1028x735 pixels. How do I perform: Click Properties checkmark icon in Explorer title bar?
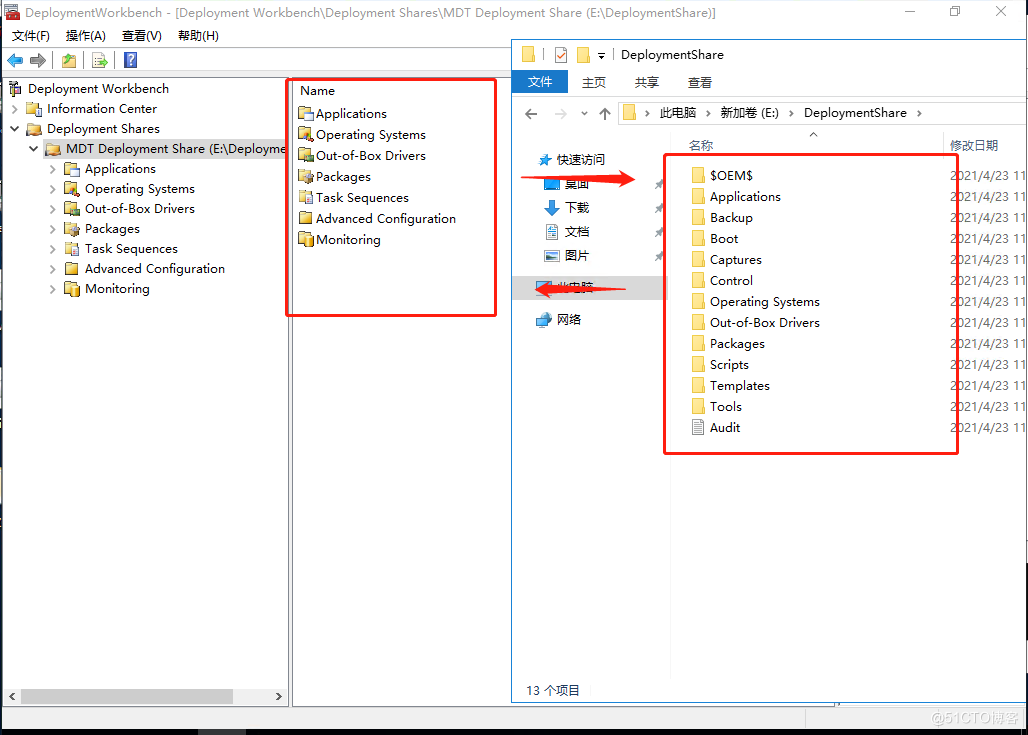coord(561,55)
